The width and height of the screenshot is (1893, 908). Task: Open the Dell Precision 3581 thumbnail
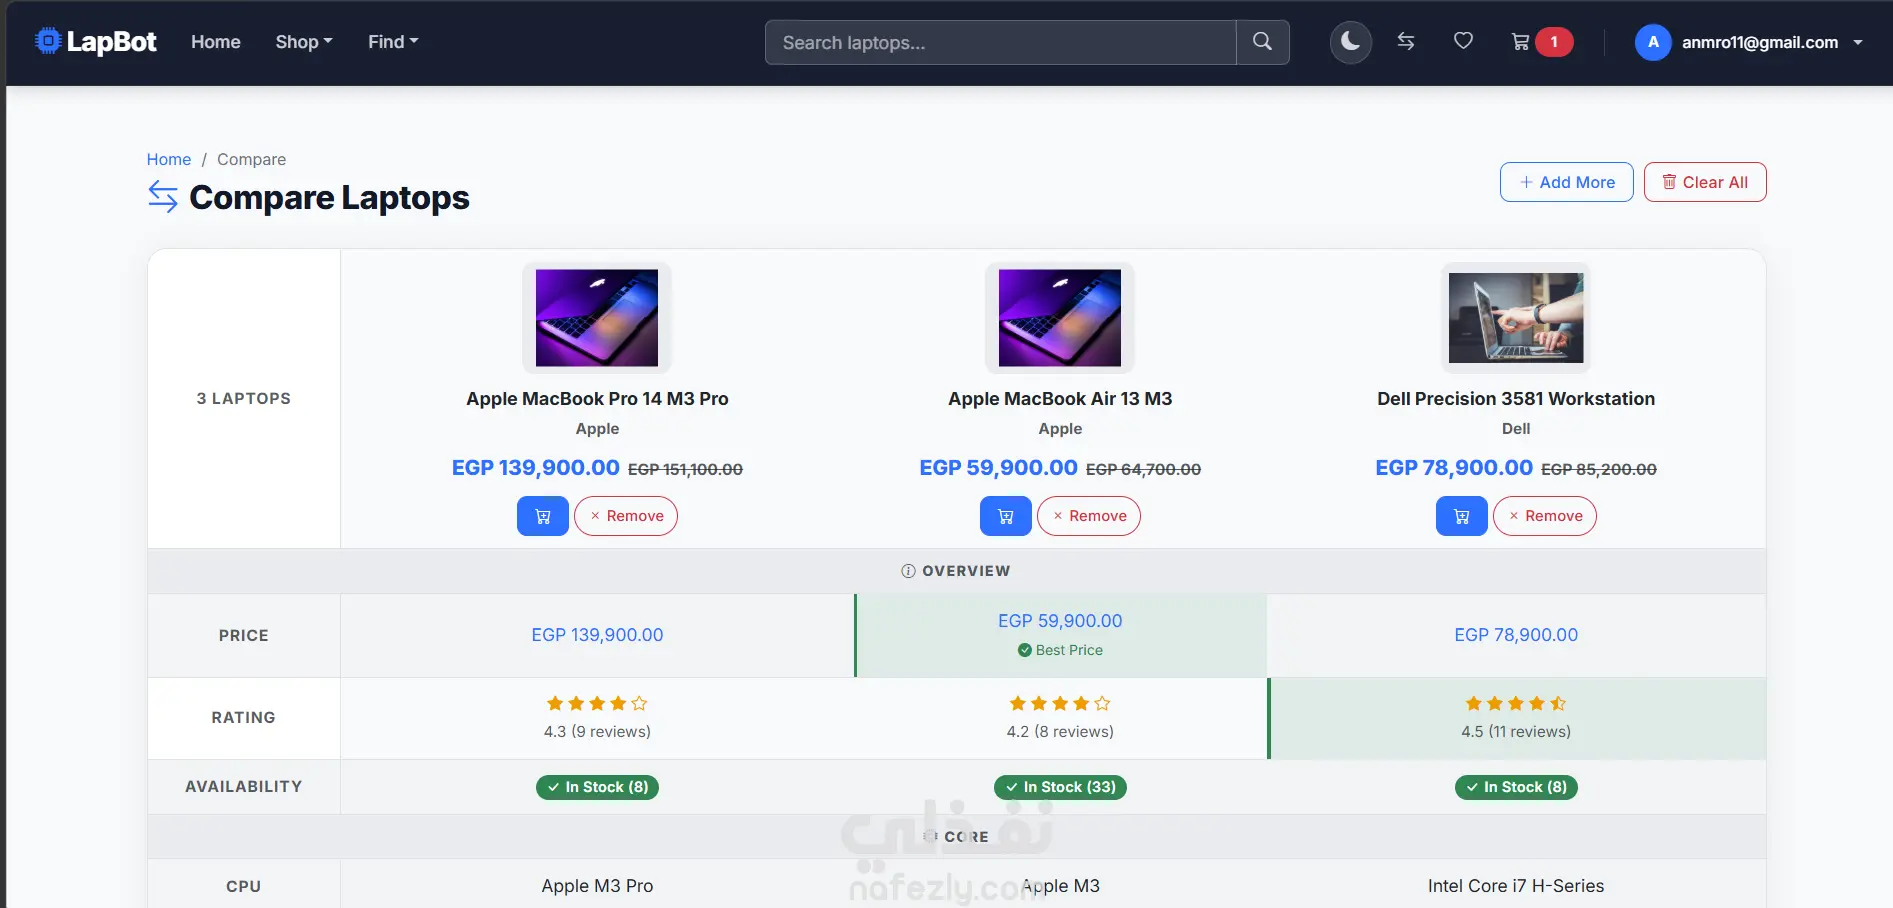click(1516, 318)
